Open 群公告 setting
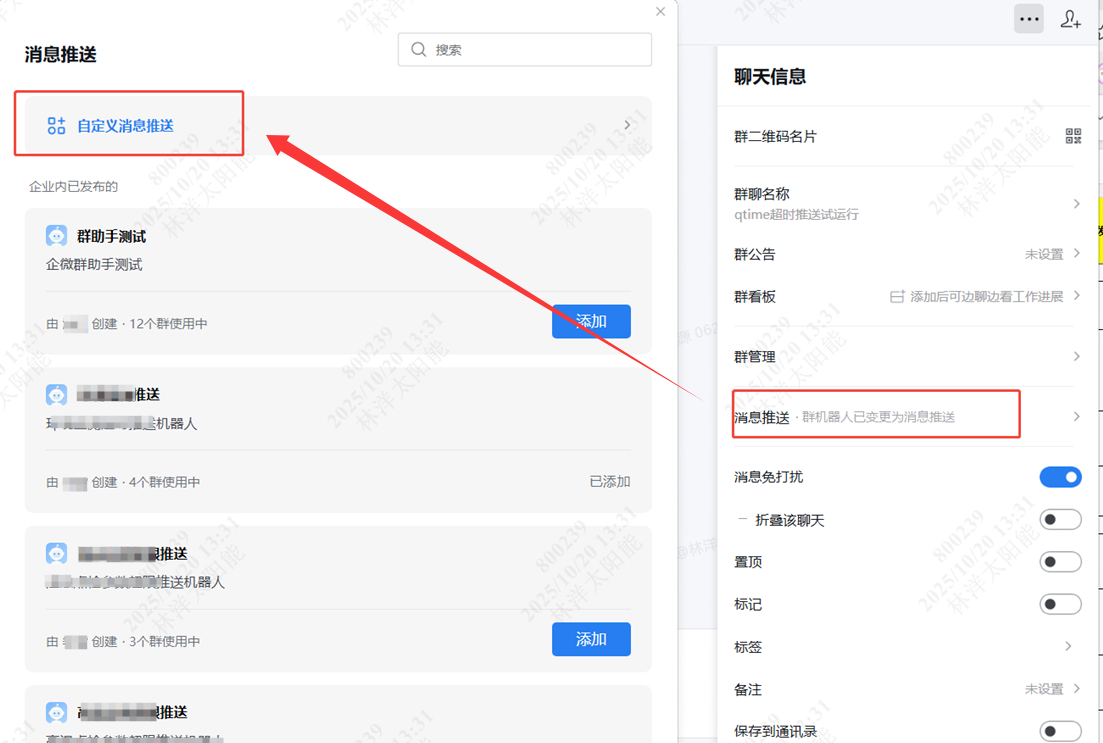The height and width of the screenshot is (743, 1103). 907,254
